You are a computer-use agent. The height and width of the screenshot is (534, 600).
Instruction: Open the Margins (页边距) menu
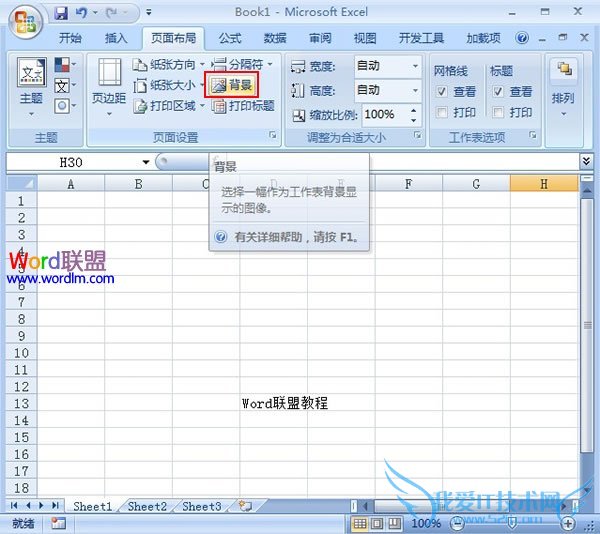coord(109,87)
